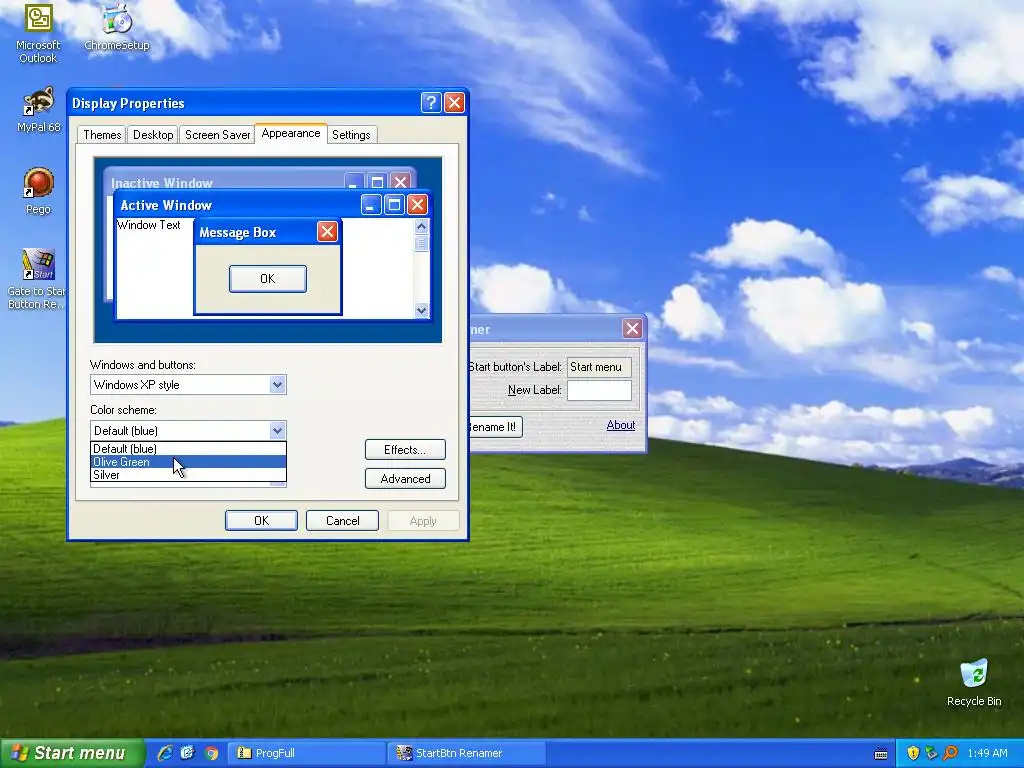The height and width of the screenshot is (768, 1024).
Task: Click the second Quick Launch icon beside Internet Explorer
Action: (187, 753)
